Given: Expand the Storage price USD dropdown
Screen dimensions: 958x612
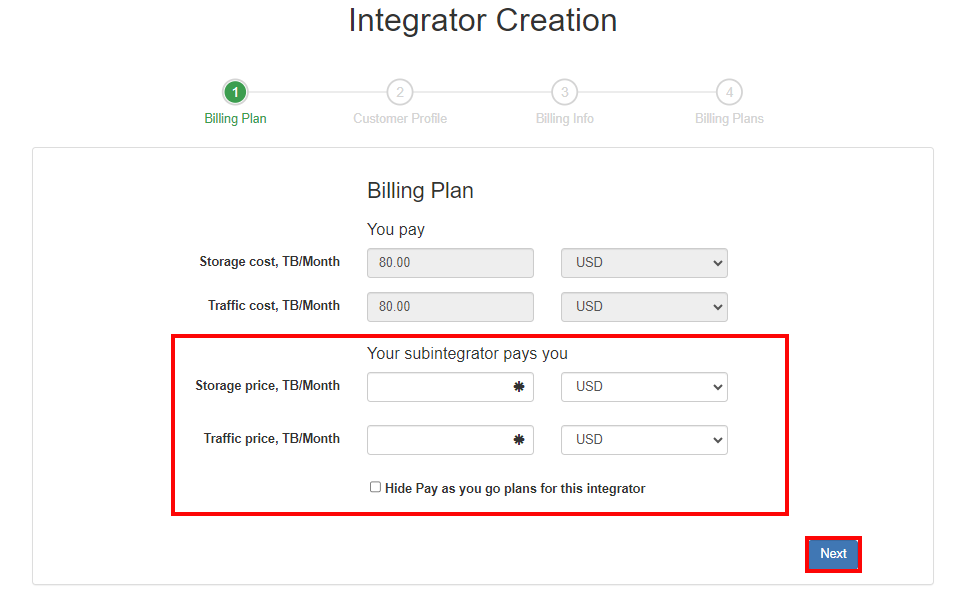Looking at the screenshot, I should (x=644, y=387).
